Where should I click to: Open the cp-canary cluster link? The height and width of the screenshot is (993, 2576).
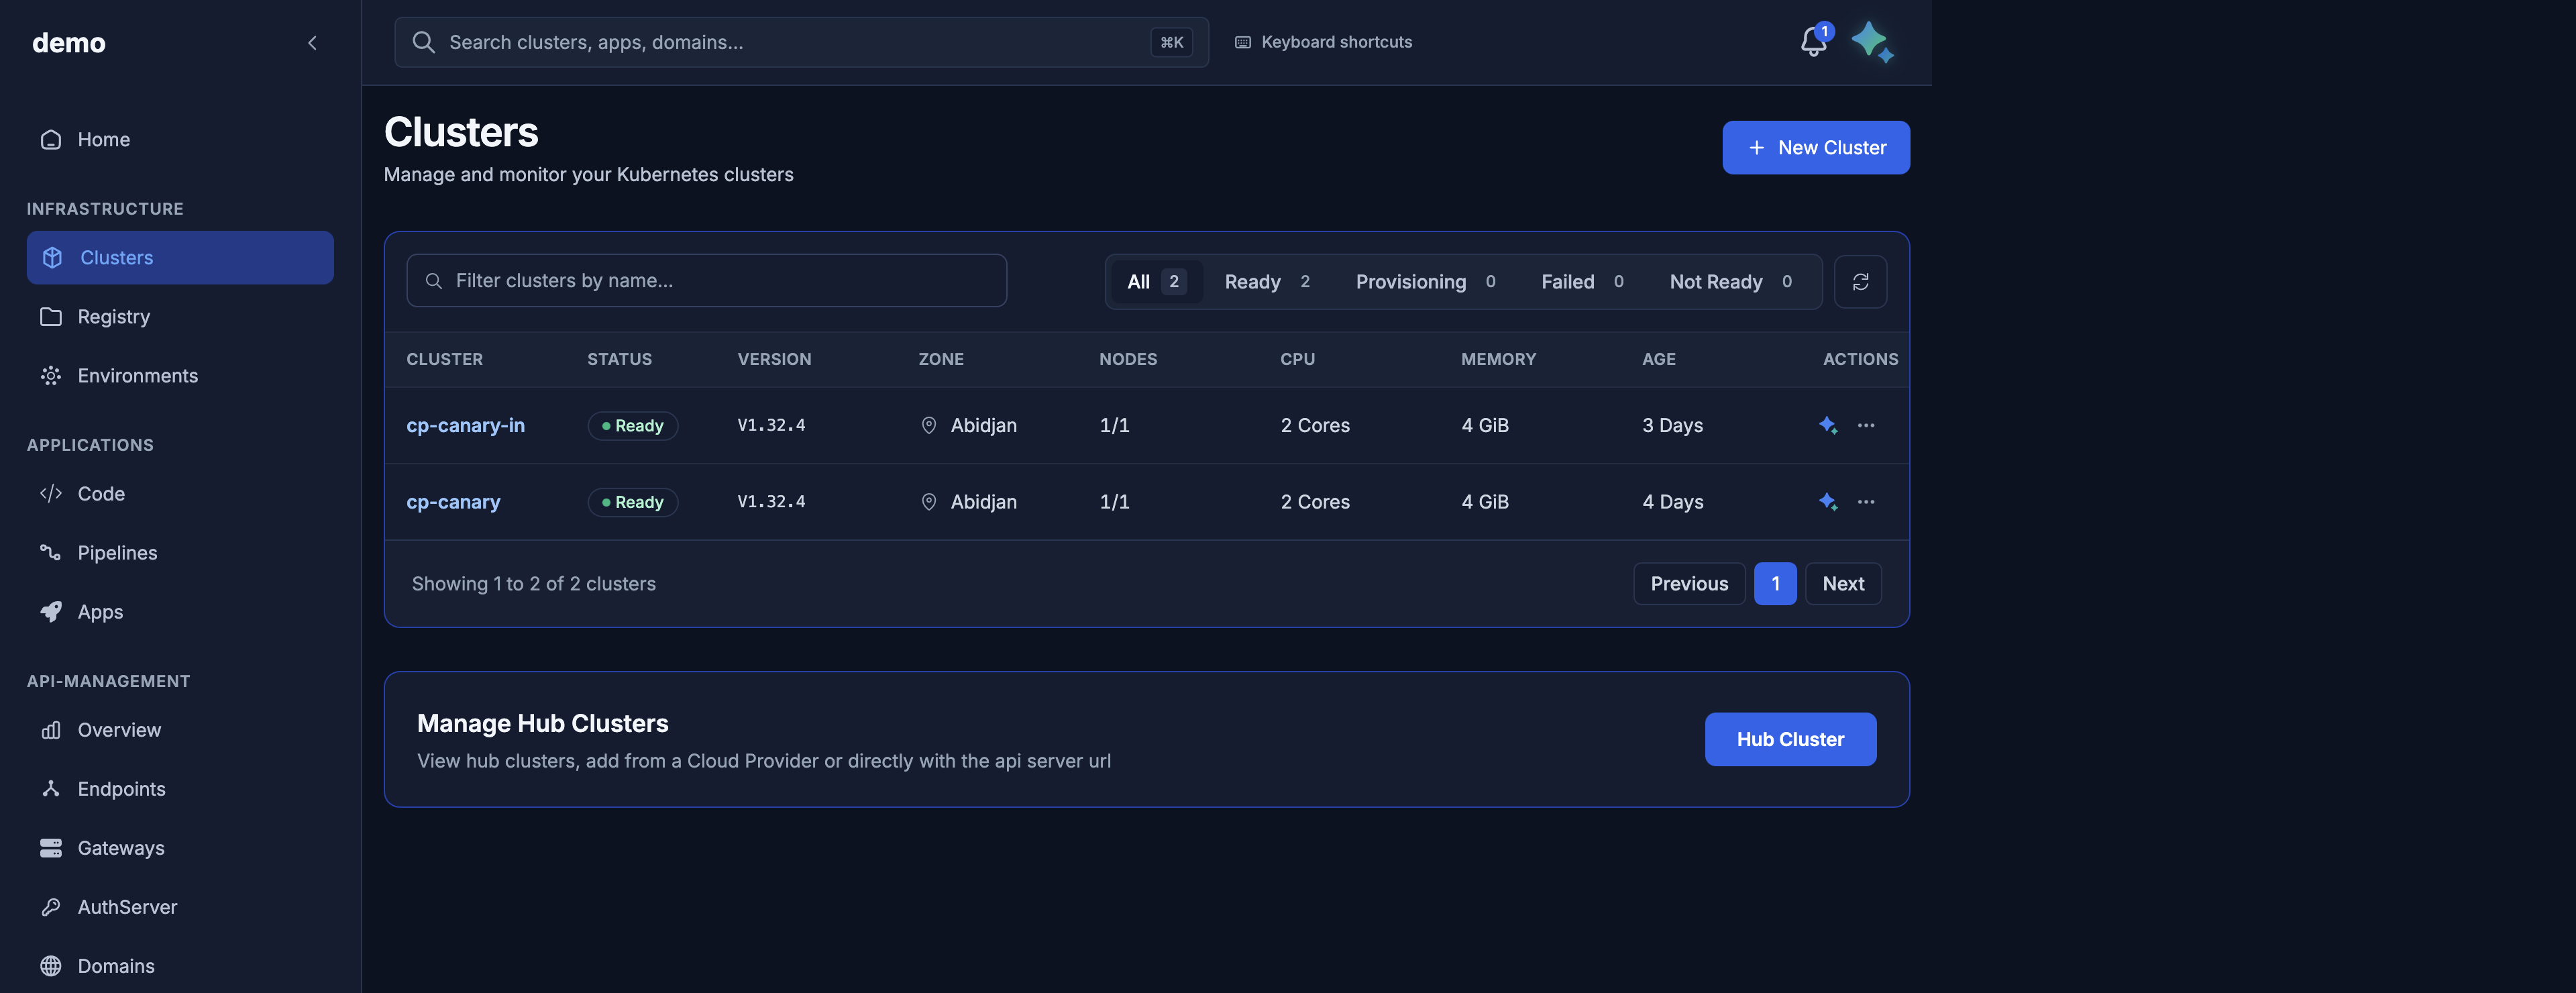pyautogui.click(x=453, y=501)
